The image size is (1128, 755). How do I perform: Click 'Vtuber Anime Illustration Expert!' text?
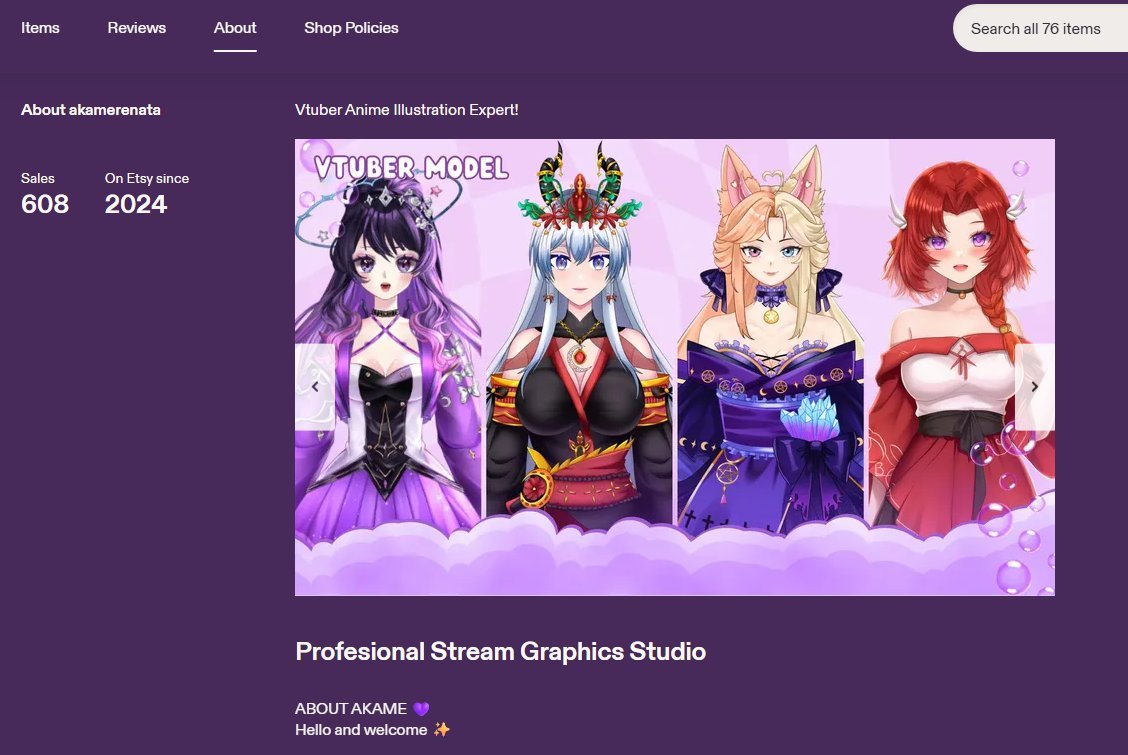[406, 110]
